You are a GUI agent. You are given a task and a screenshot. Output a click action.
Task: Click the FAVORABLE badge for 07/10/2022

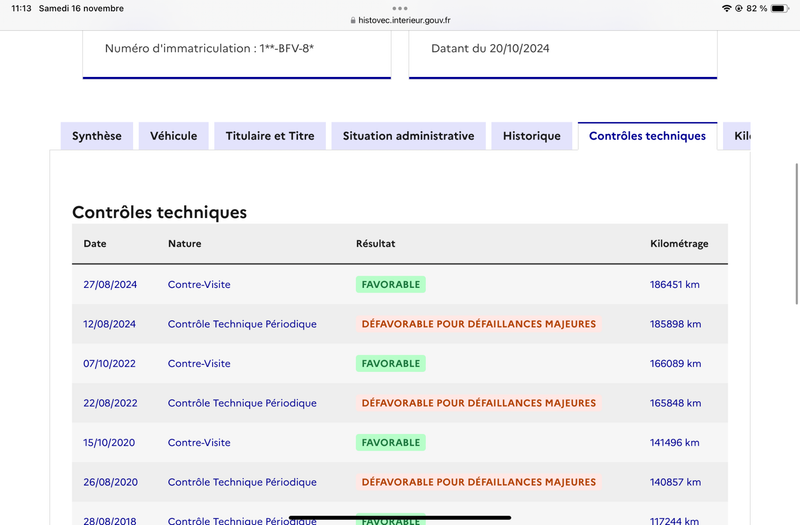point(391,364)
